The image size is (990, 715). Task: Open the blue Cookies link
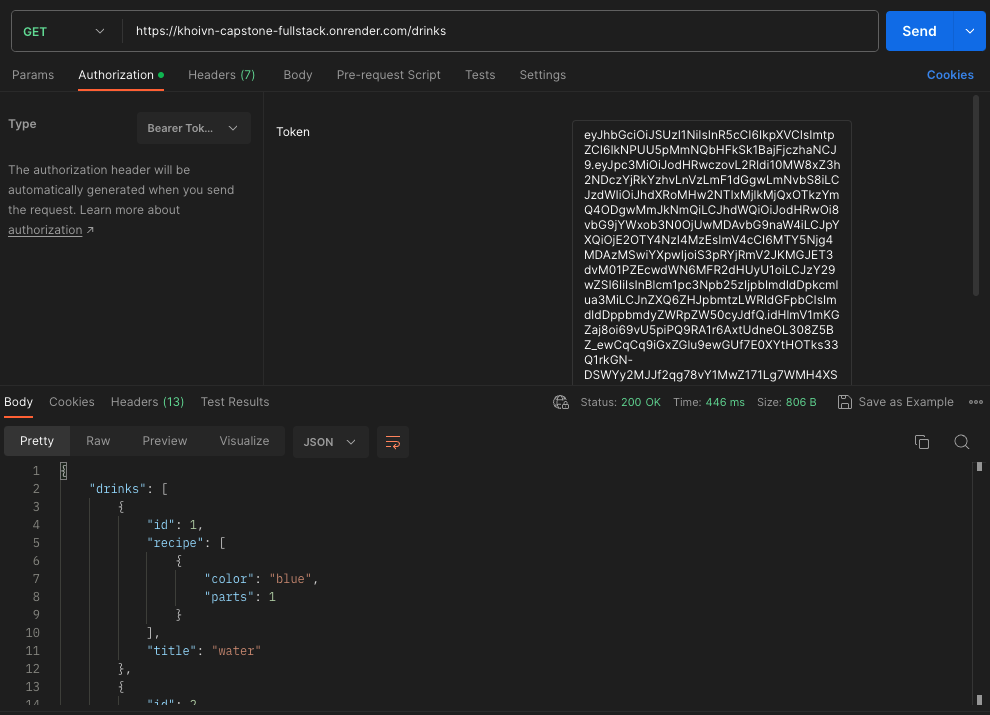coord(950,75)
